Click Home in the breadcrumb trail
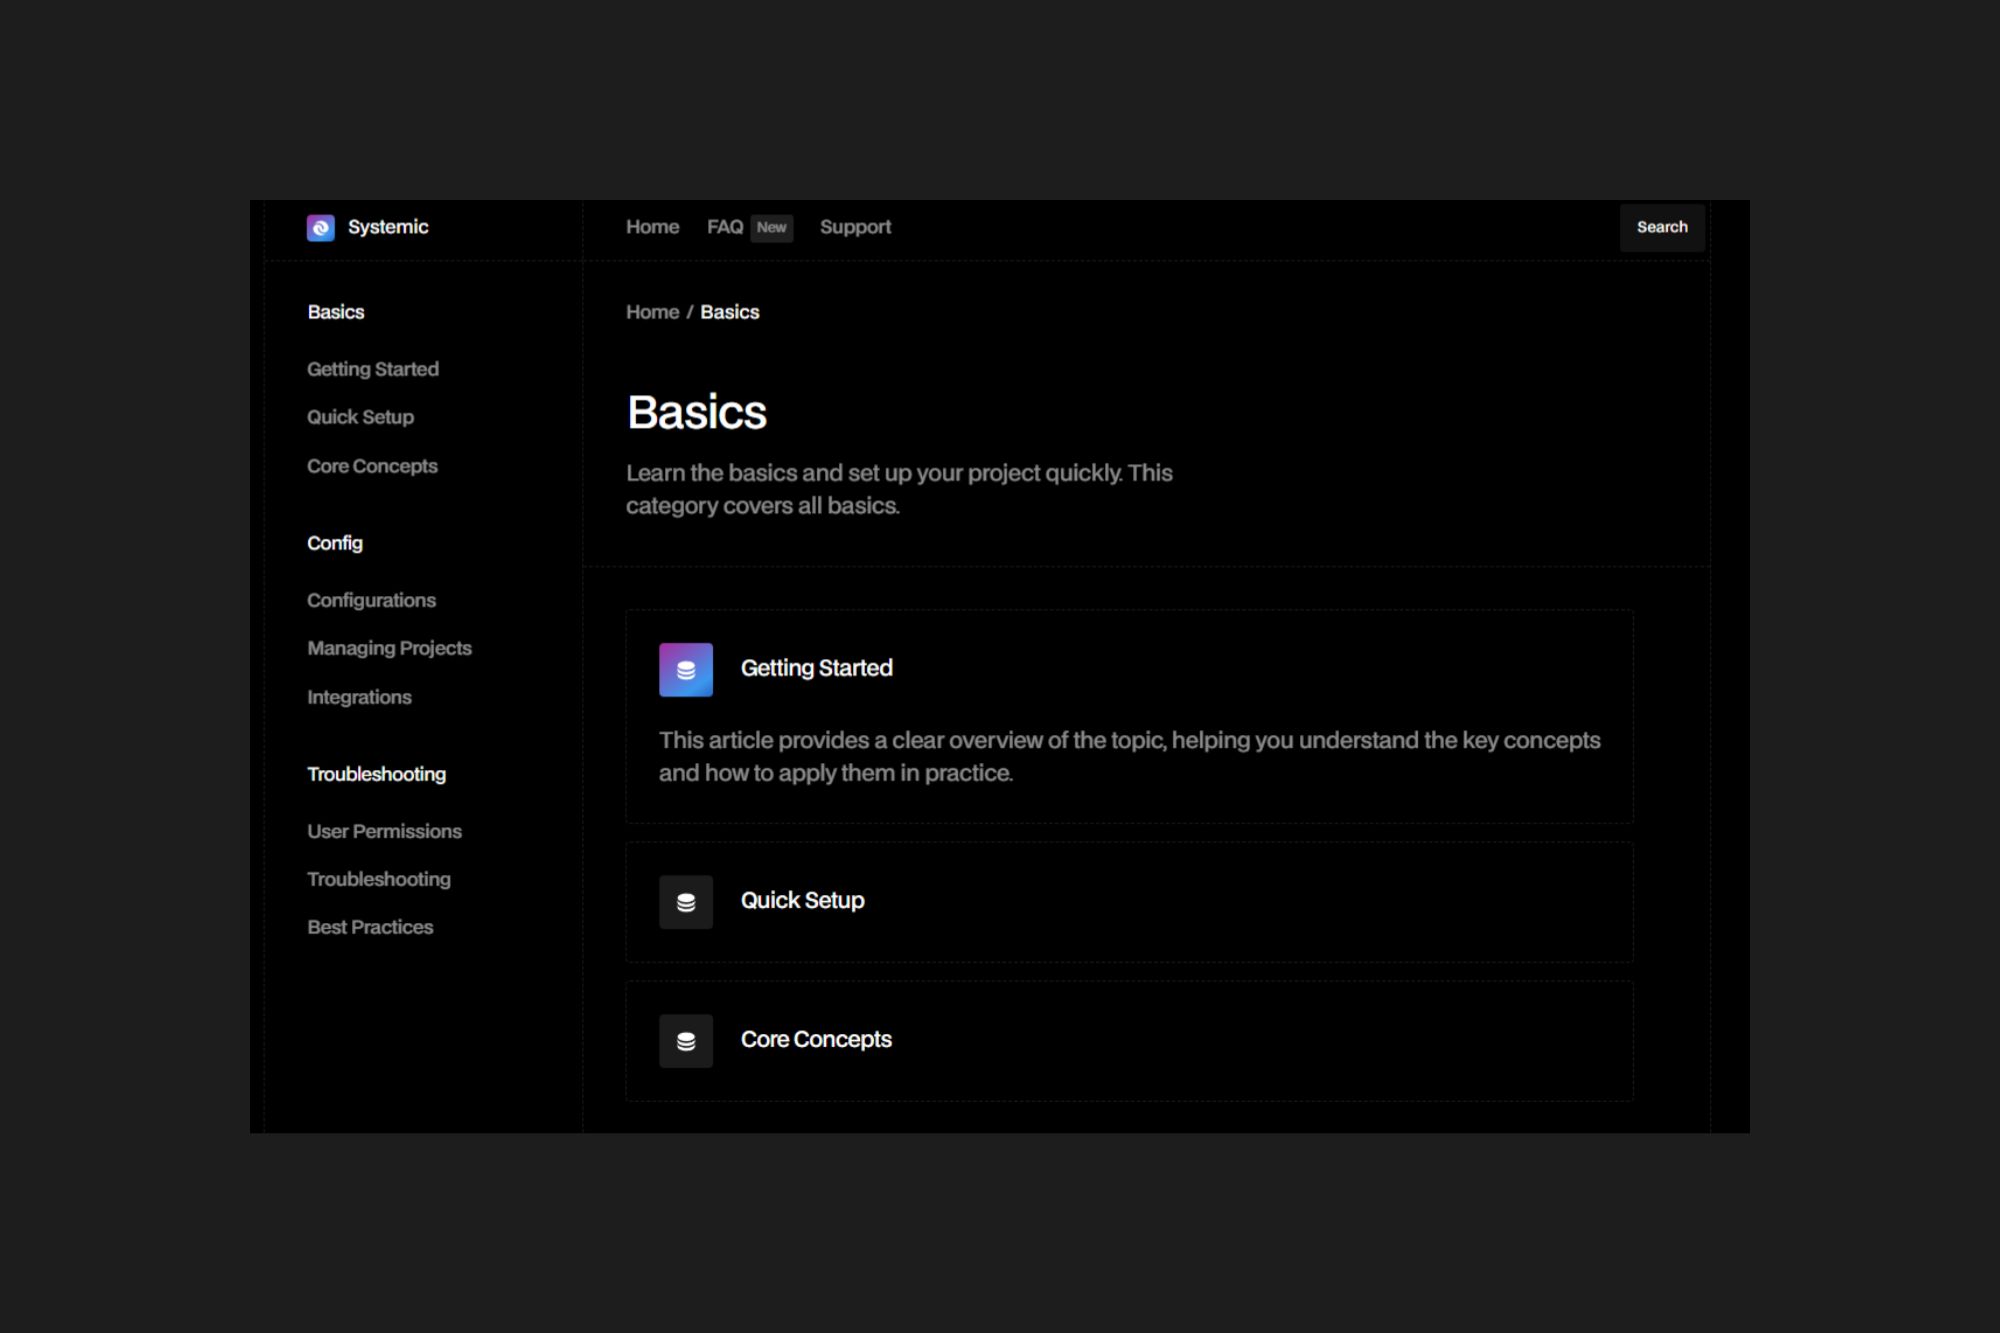 652,312
